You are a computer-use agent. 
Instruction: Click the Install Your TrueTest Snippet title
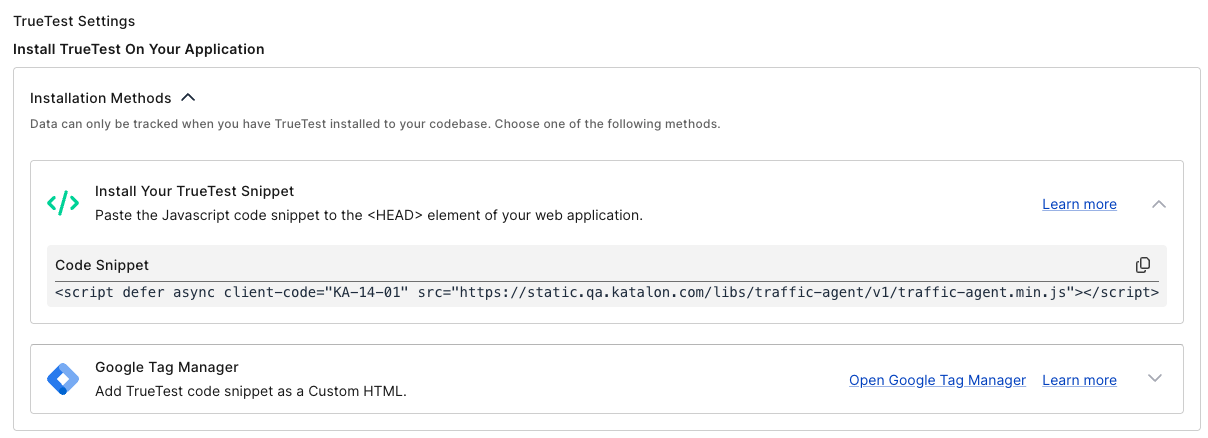(194, 191)
